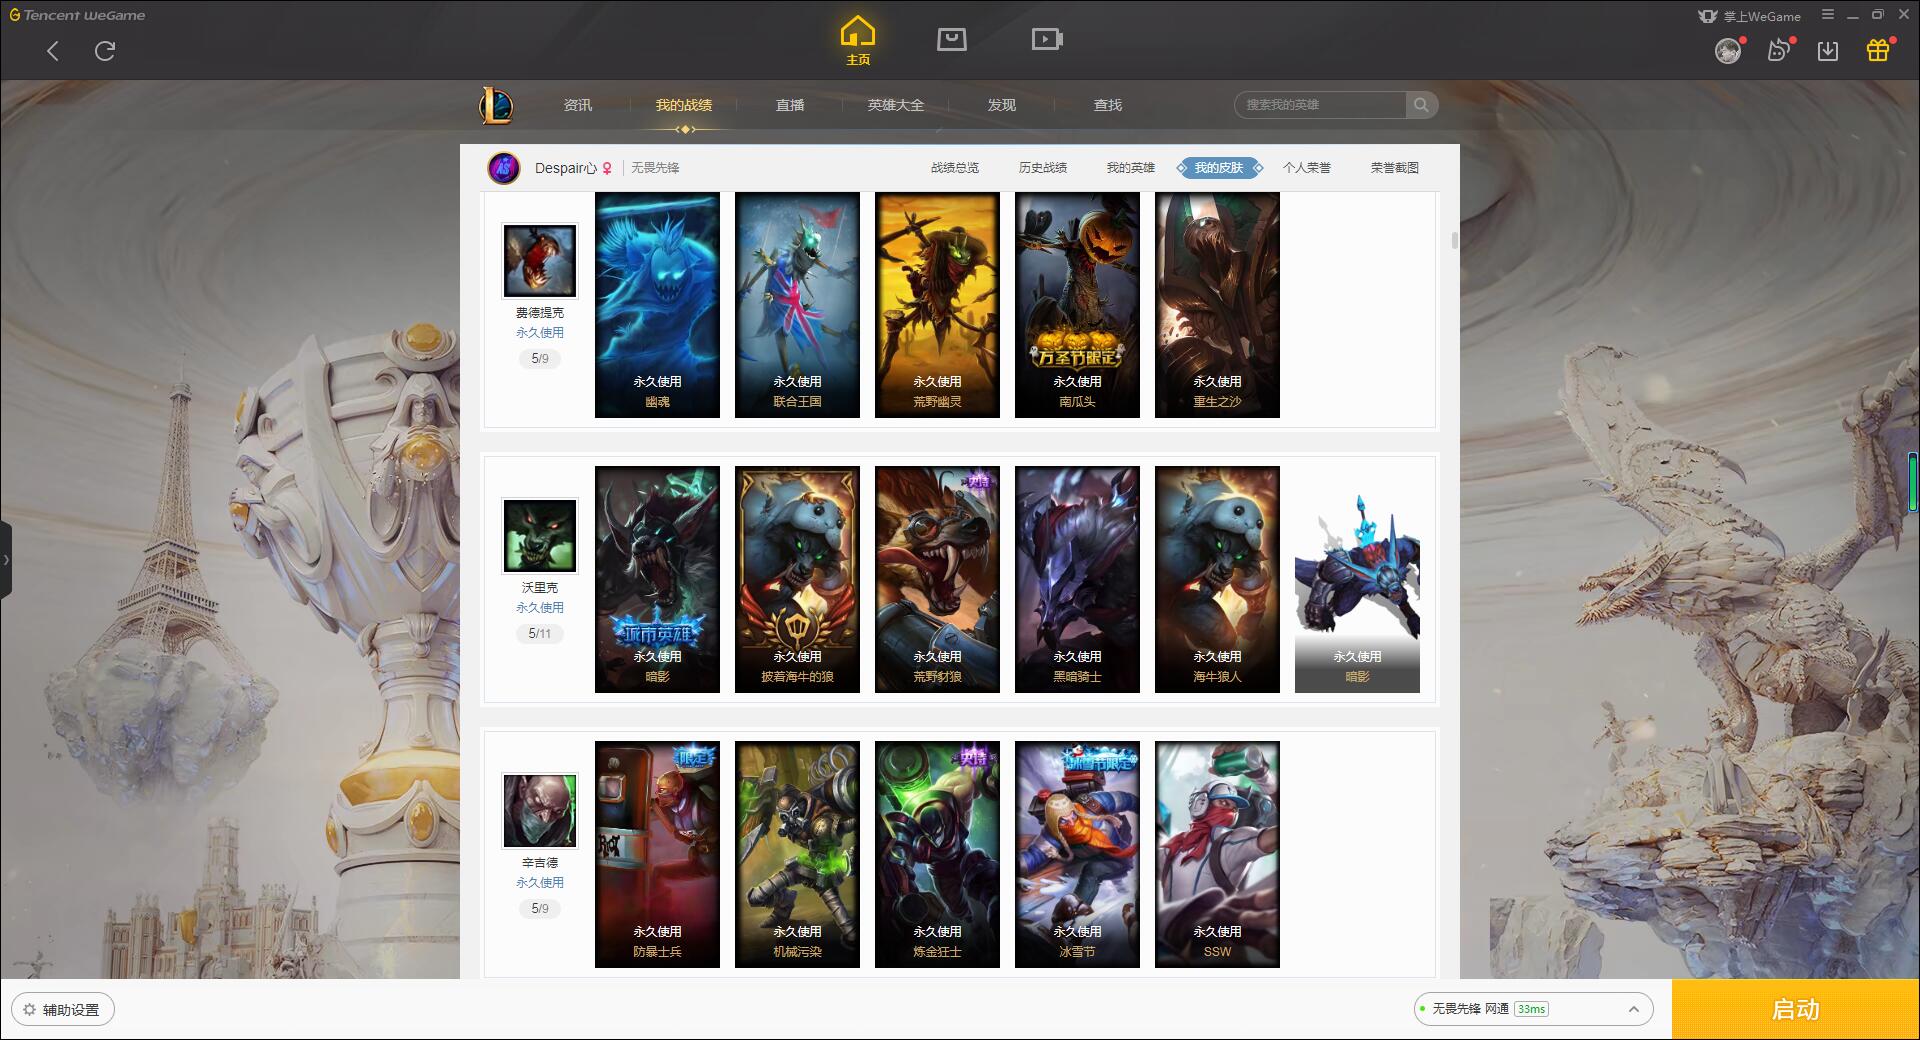Expand the left side panel handle
Image resolution: width=1920 pixels, height=1040 pixels.
[x=6, y=560]
